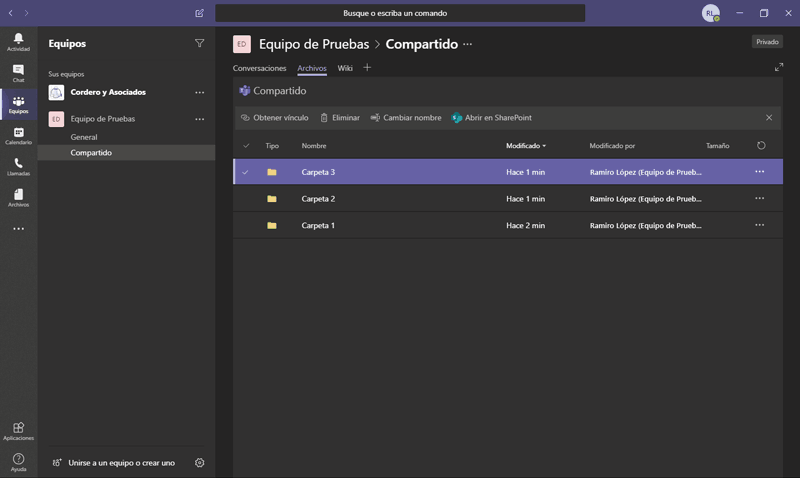Open the Wiki tab
The width and height of the screenshot is (800, 478).
tap(345, 68)
